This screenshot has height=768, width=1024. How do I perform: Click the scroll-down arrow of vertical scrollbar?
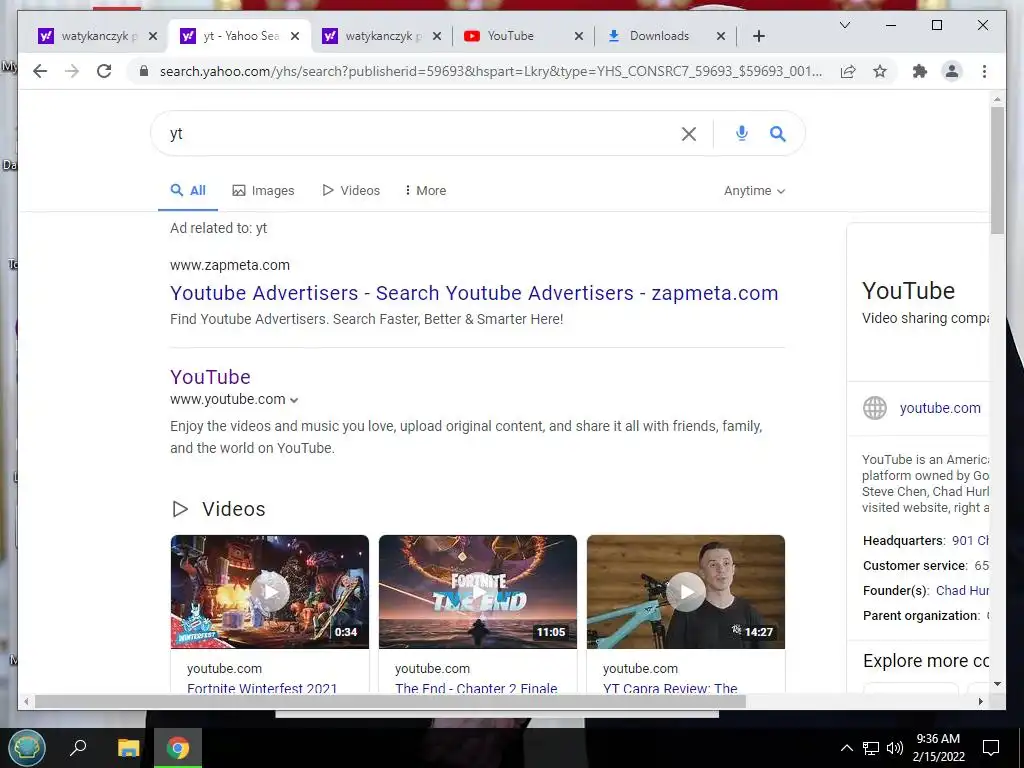pos(997,684)
